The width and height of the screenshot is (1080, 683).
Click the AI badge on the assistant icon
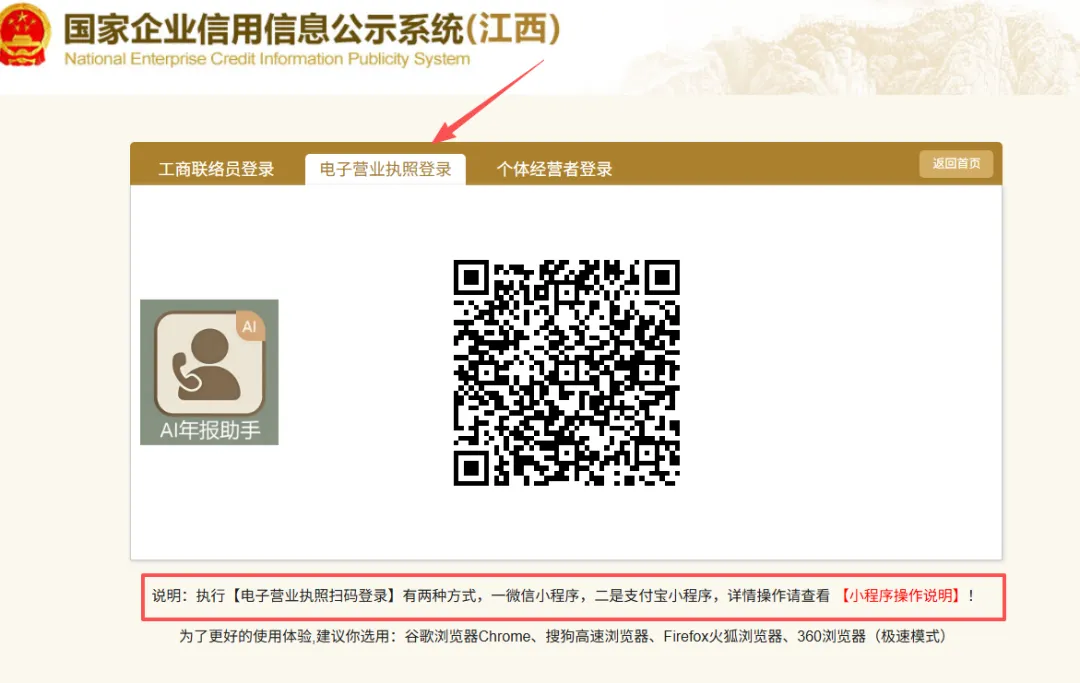coord(249,326)
